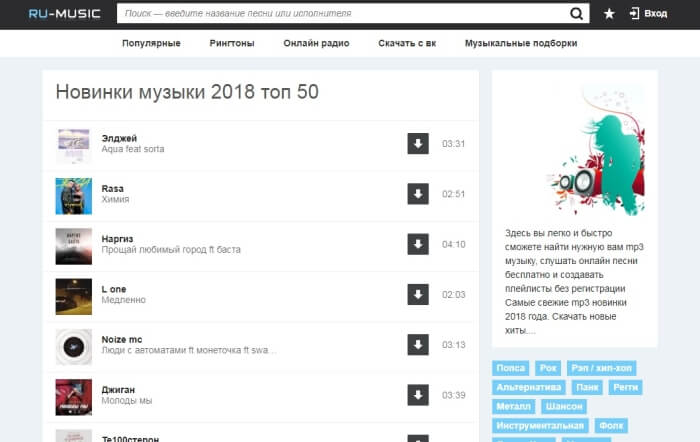Screen dimensions: 700x442
Task: Click the sidebar dancer with speakers illustration
Action: coord(596,150)
